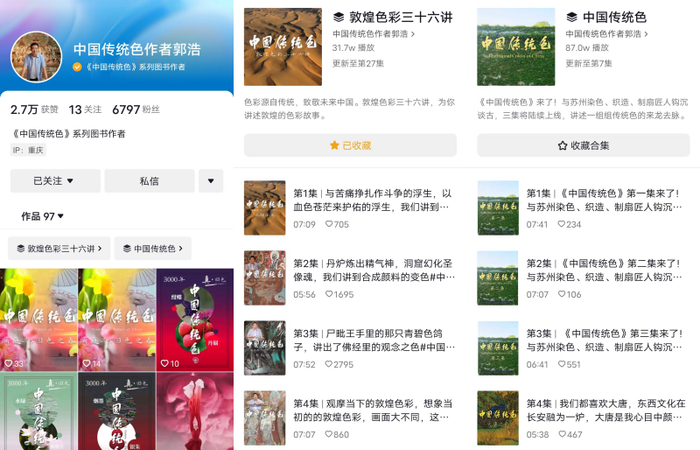Image resolution: width=700 pixels, height=450 pixels.
Task: Click the heart icon with 106 likes
Action: [x=562, y=294]
